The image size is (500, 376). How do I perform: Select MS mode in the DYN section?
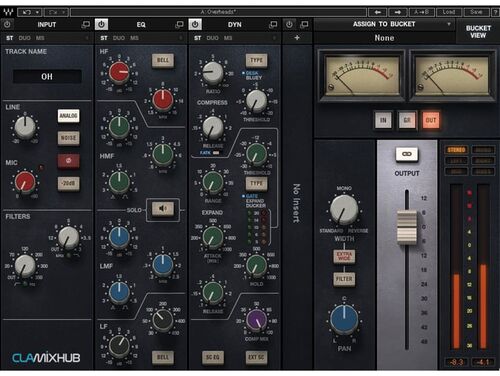coord(228,38)
